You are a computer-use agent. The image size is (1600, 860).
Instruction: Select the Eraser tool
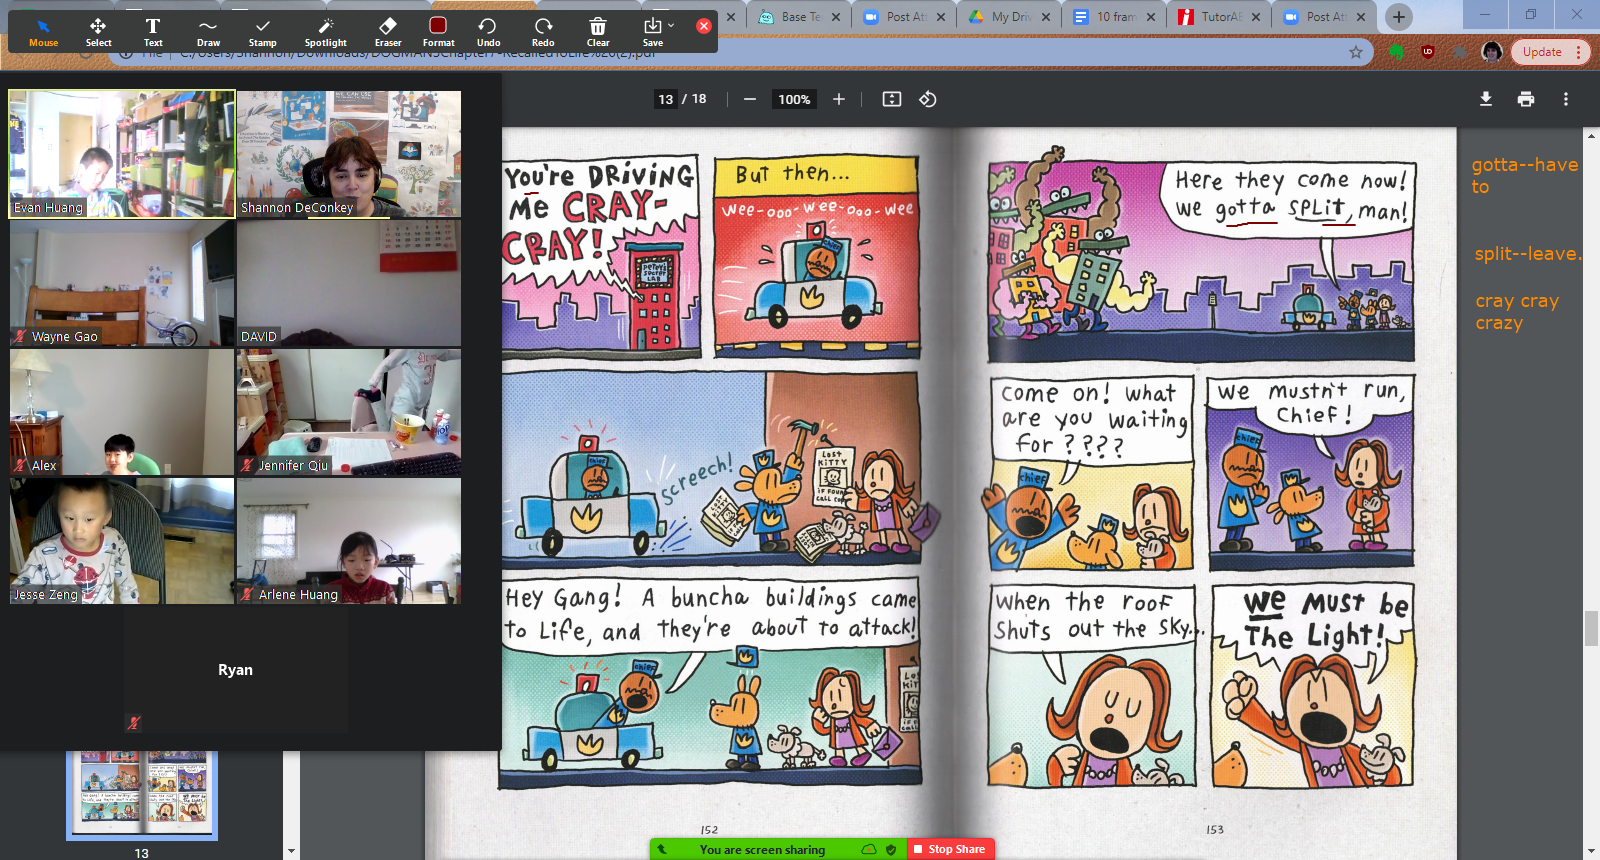(388, 32)
